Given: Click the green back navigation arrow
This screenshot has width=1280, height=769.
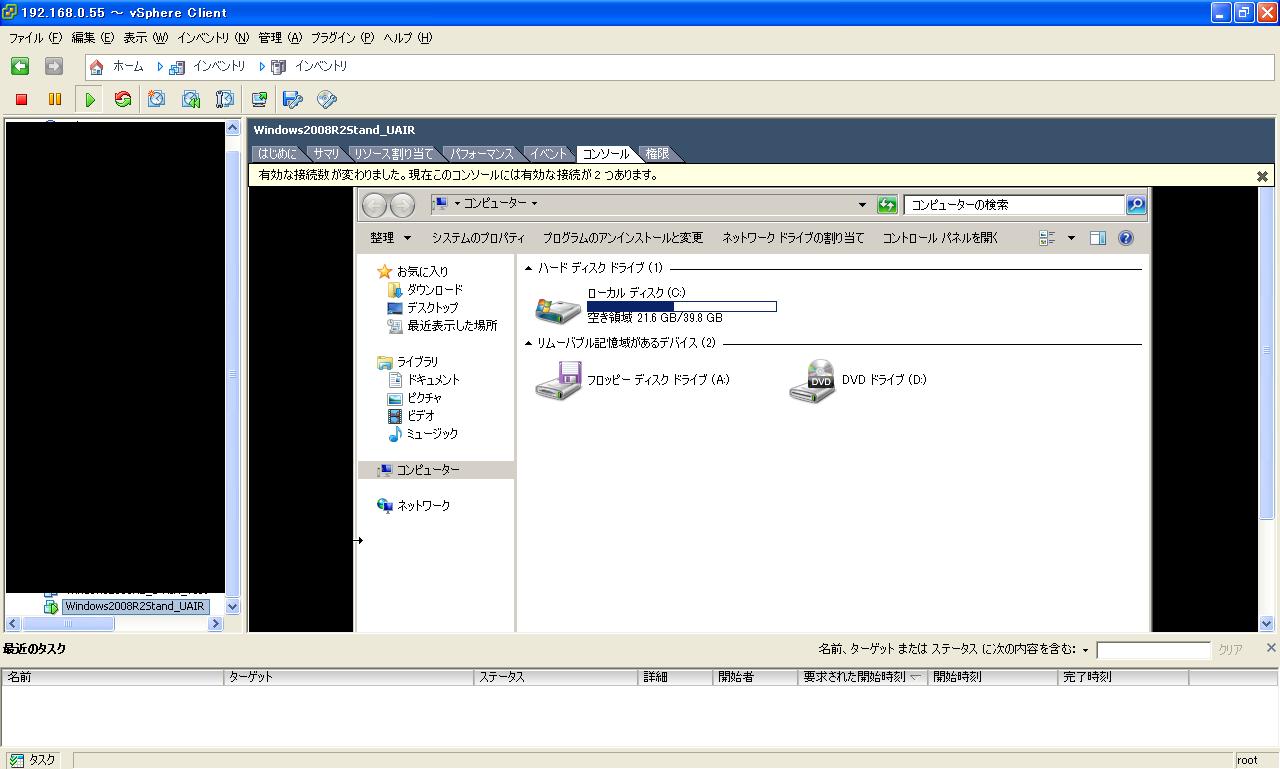Looking at the screenshot, I should pyautogui.click(x=20, y=66).
